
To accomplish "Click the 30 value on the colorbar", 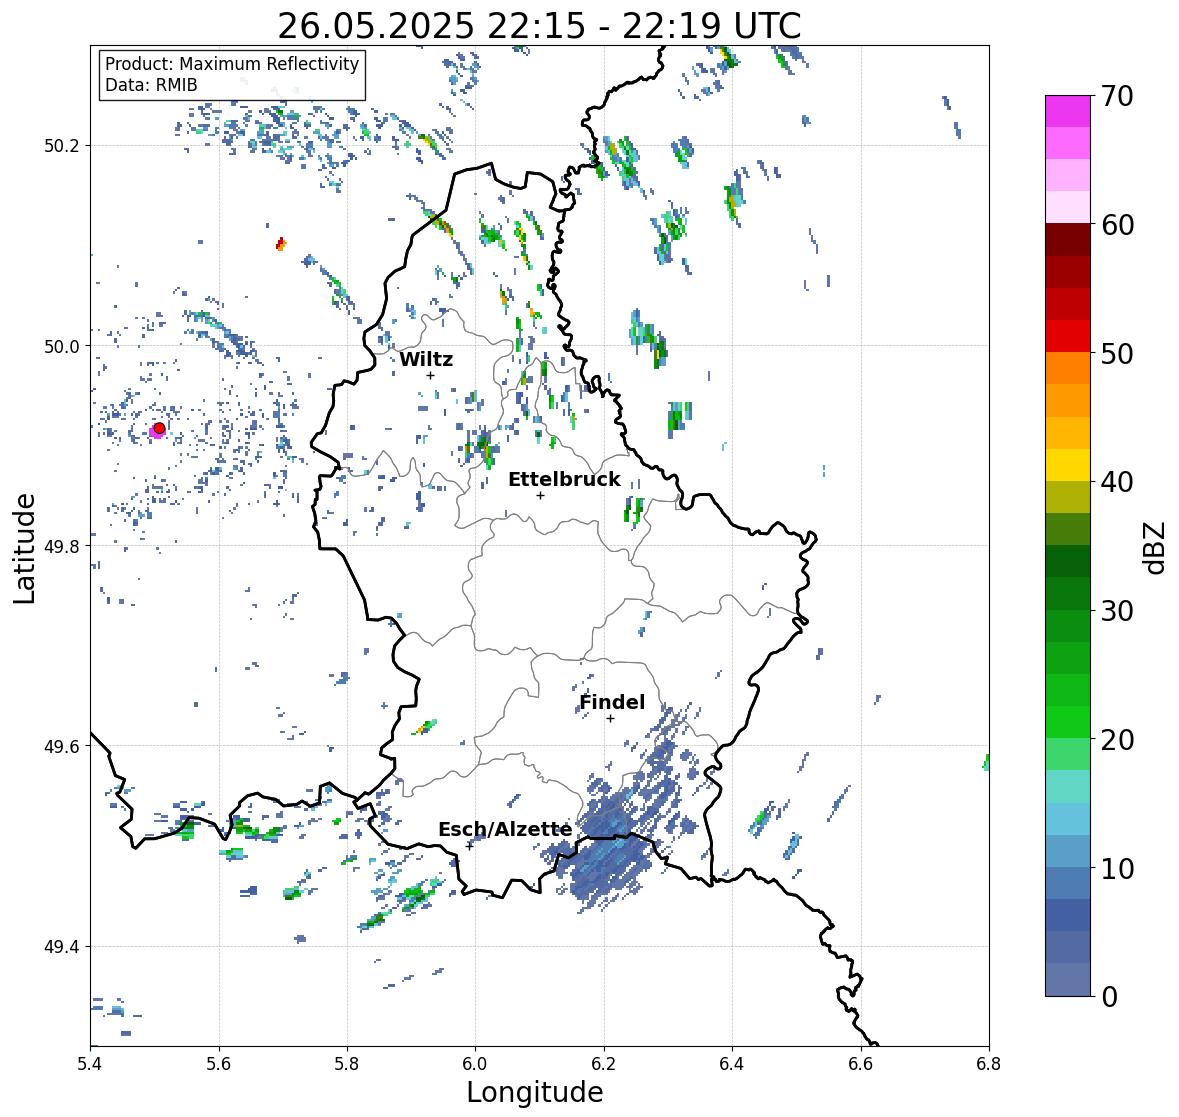I will pos(1117,611).
